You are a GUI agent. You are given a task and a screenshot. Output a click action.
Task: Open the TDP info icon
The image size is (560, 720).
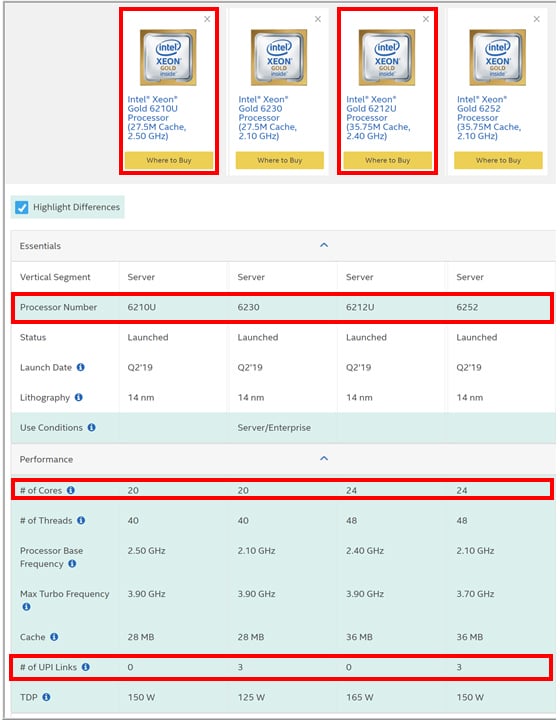(x=46, y=697)
